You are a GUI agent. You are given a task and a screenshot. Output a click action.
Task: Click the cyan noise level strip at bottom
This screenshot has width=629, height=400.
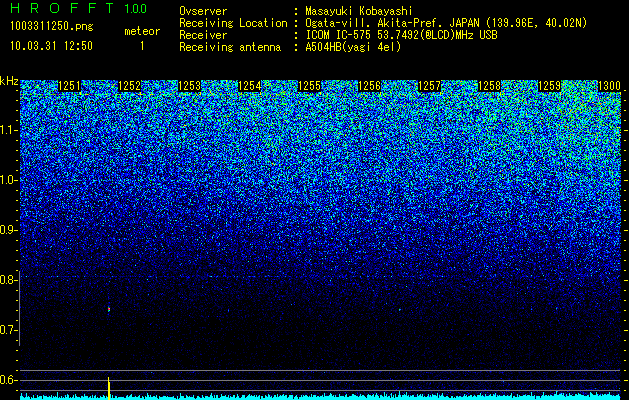tap(321, 397)
